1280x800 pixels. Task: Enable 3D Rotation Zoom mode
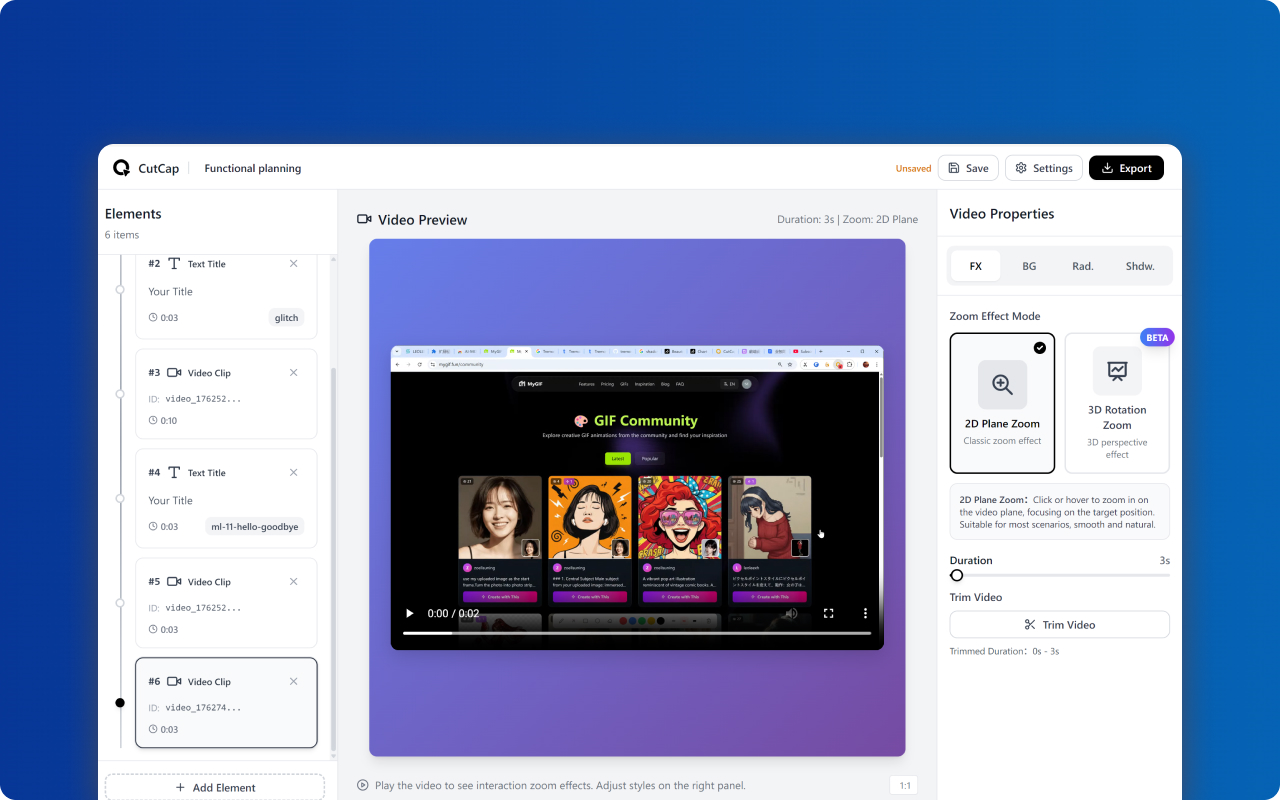[x=1117, y=403]
